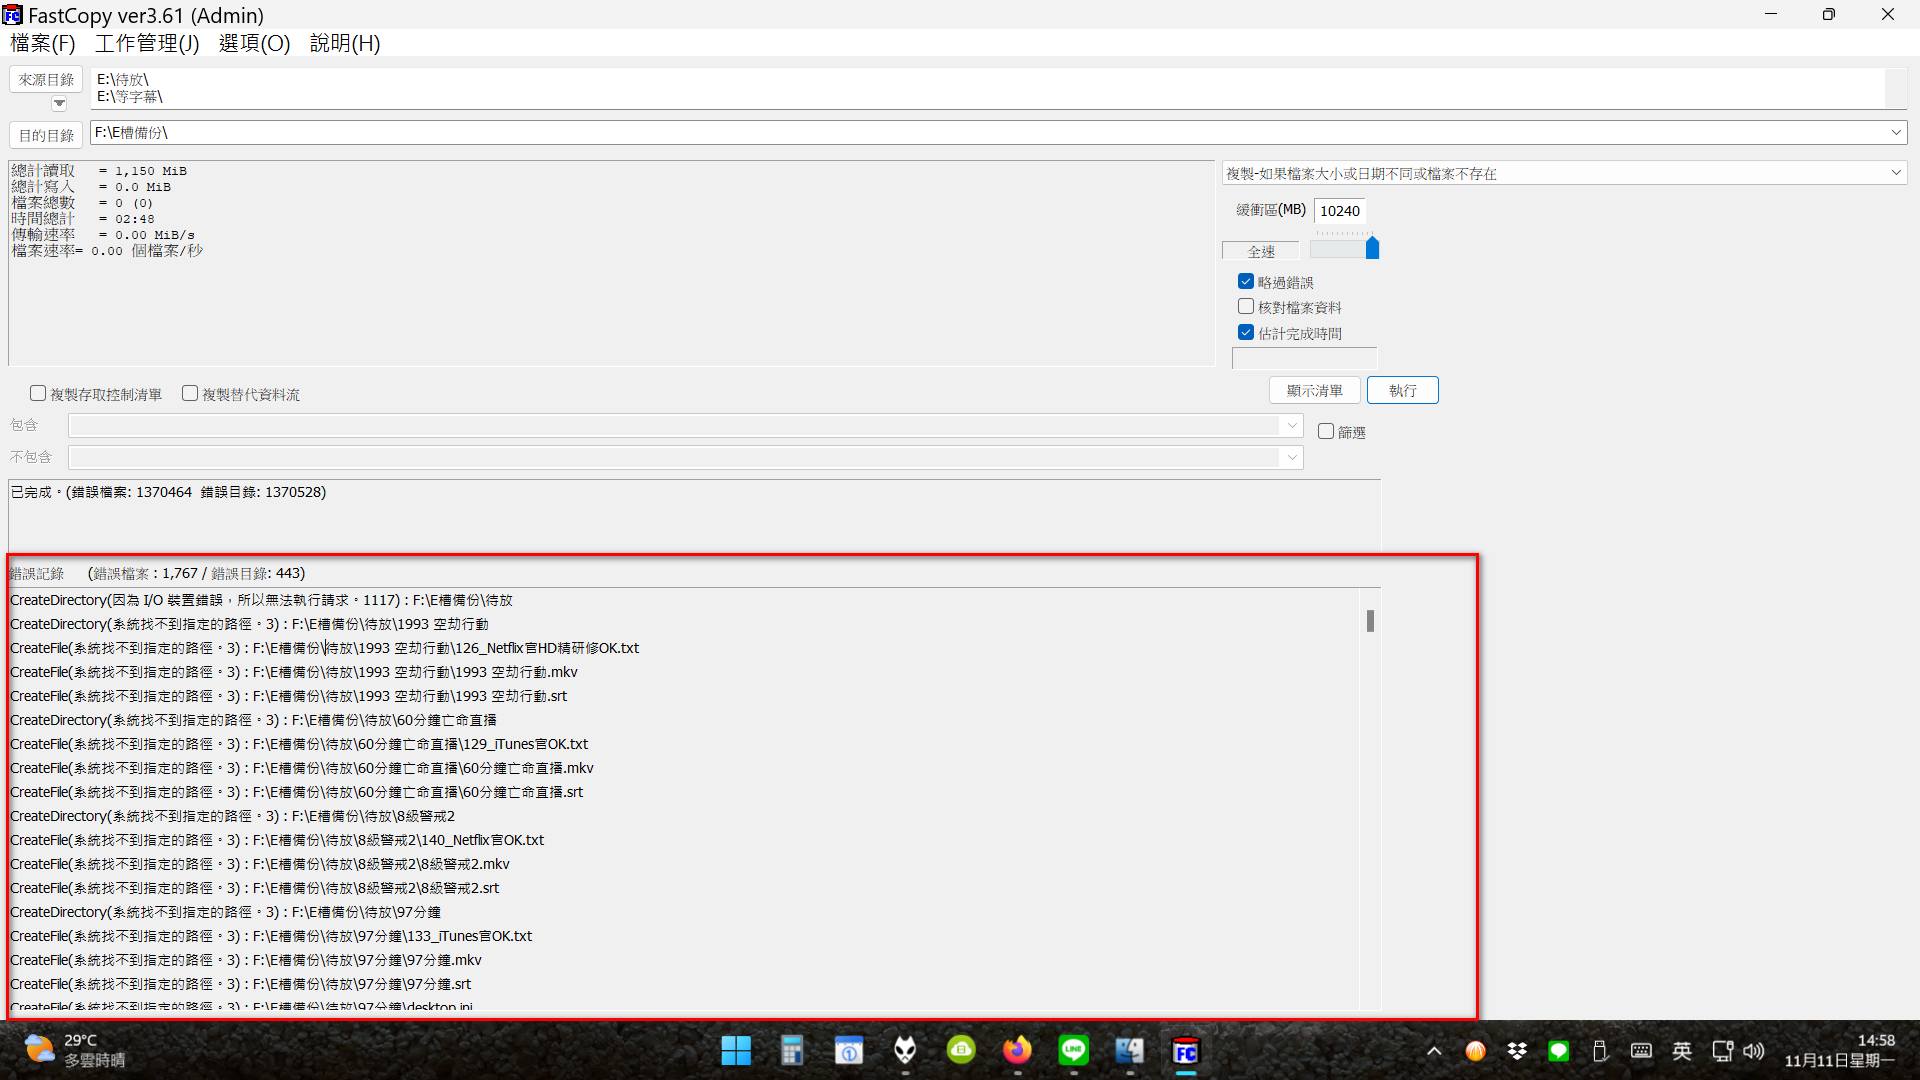Open the LINE app in the taskbar
1920x1080 pixels.
(1073, 1051)
